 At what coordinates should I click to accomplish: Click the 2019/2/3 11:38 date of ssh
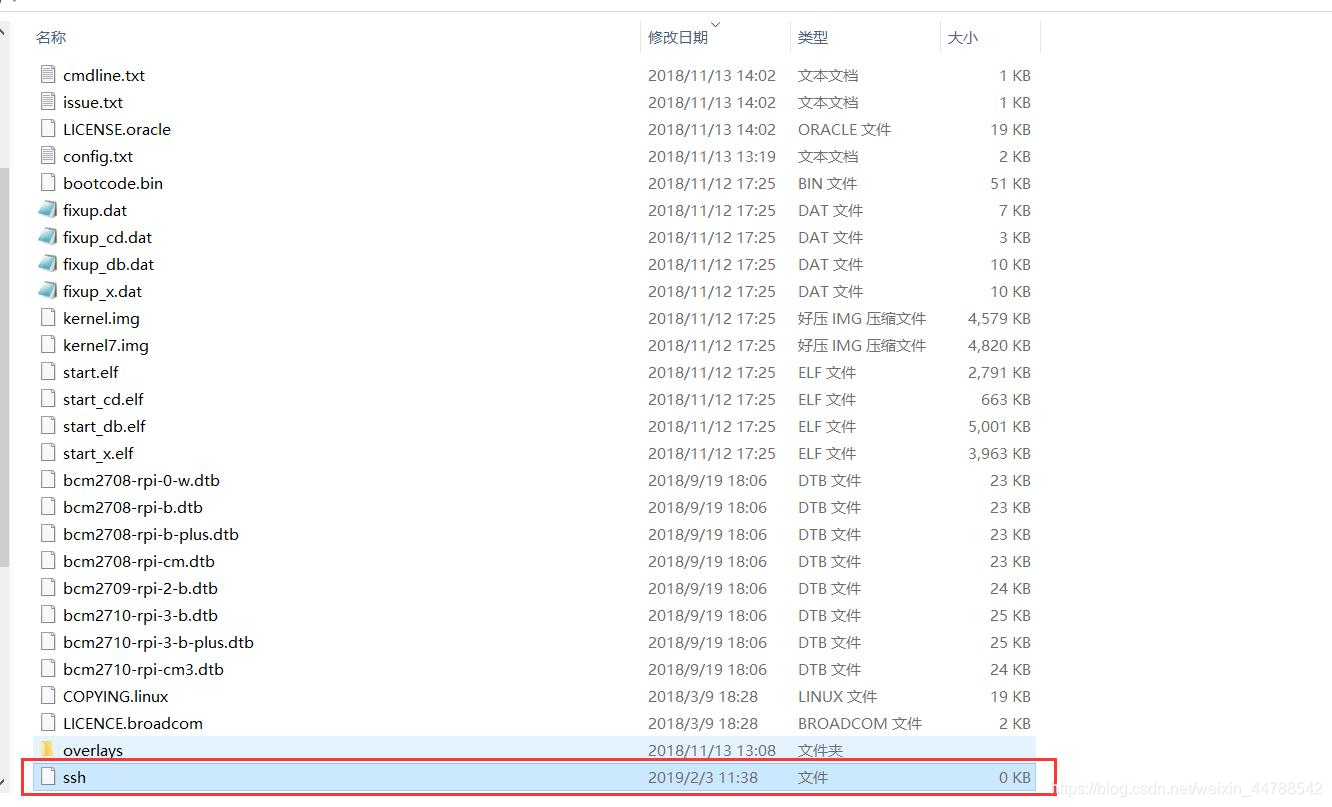tap(703, 777)
